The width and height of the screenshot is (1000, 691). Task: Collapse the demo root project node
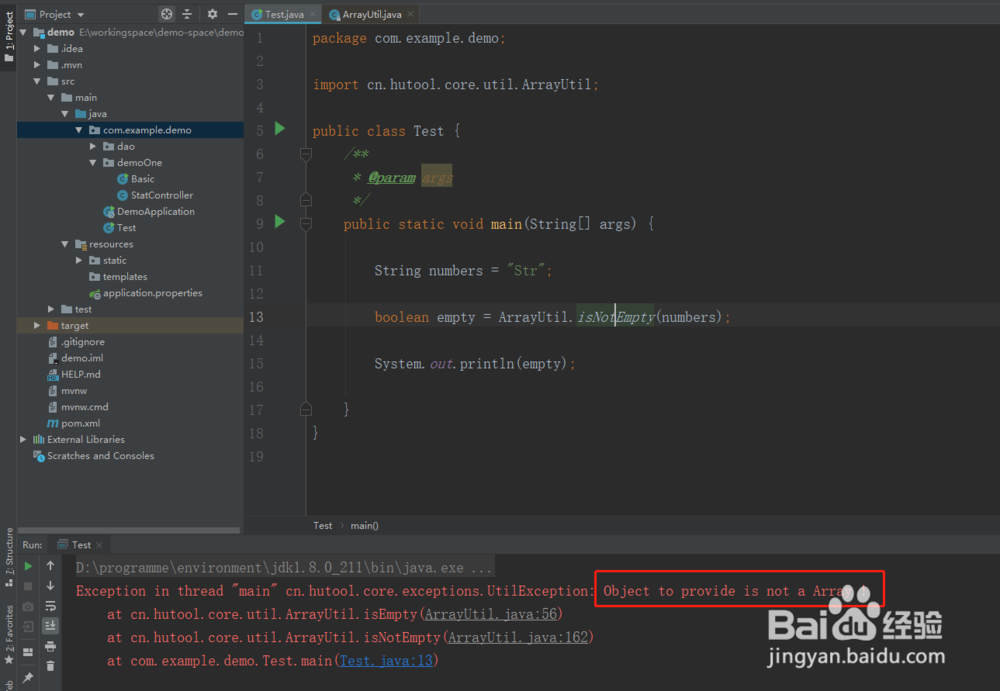pos(24,32)
